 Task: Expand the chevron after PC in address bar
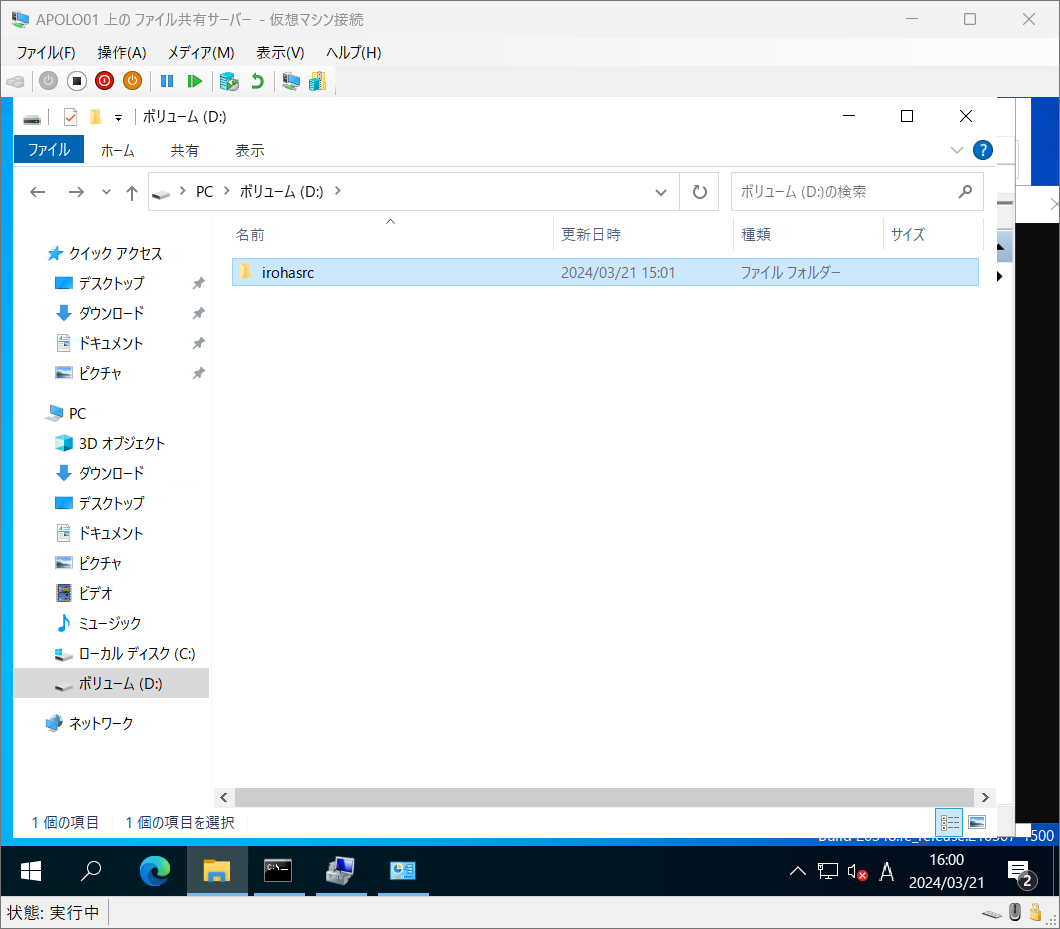227,191
